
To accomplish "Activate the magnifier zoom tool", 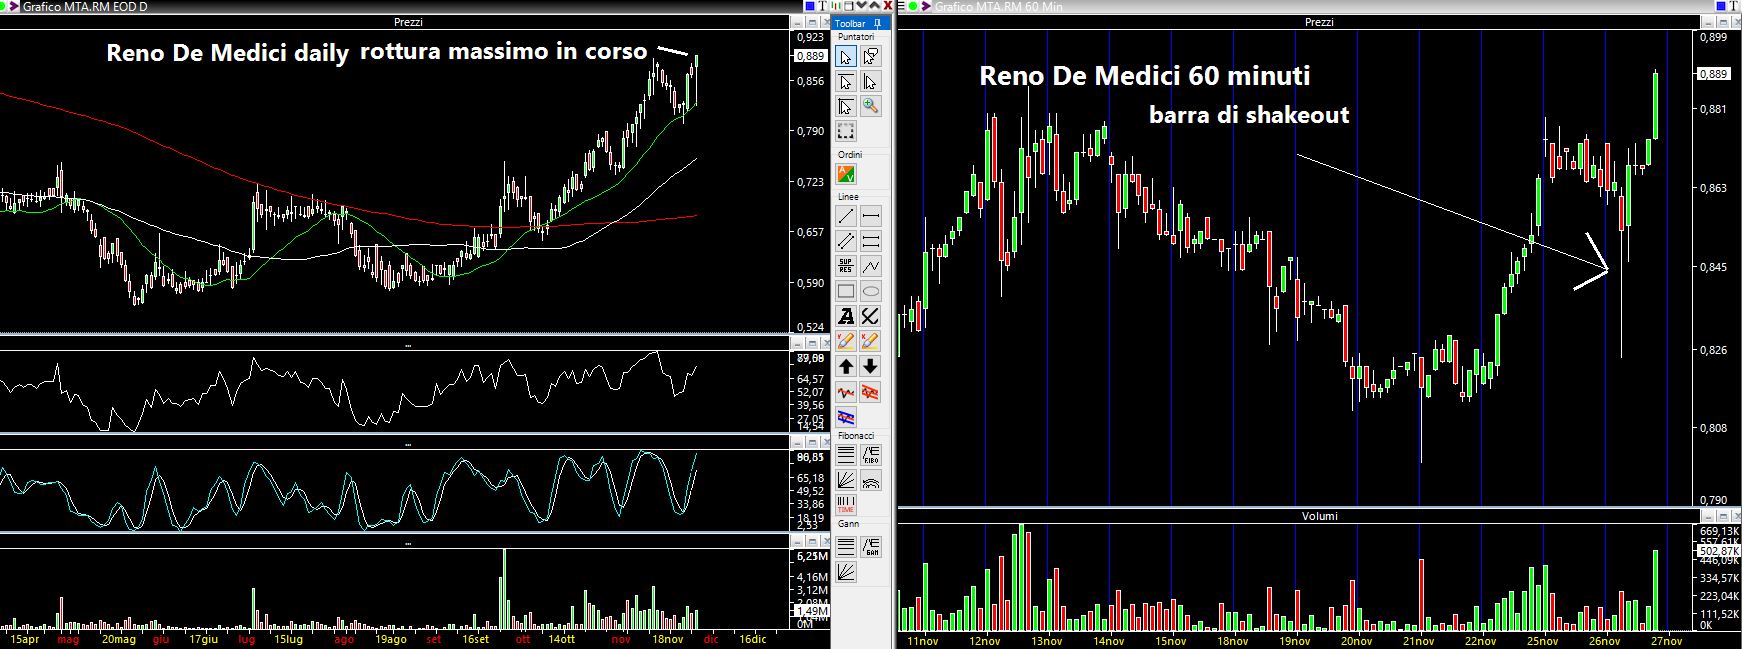I will tap(871, 106).
